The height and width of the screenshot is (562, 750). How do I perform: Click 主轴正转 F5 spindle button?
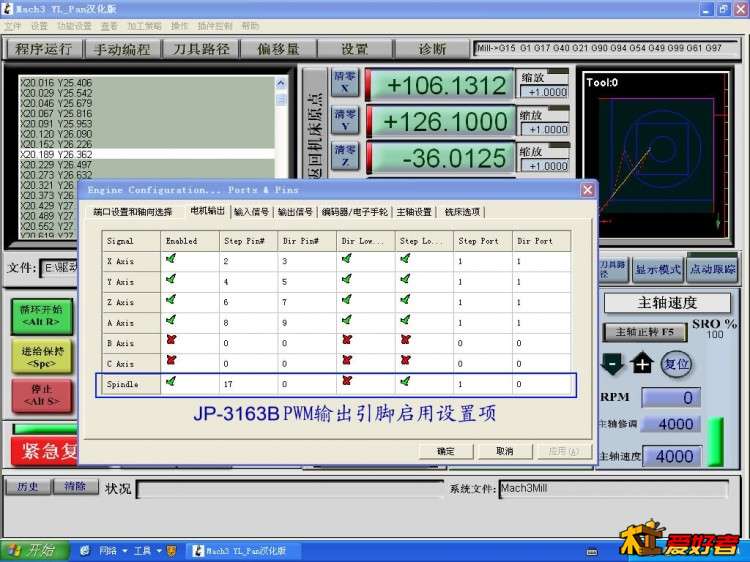click(644, 331)
